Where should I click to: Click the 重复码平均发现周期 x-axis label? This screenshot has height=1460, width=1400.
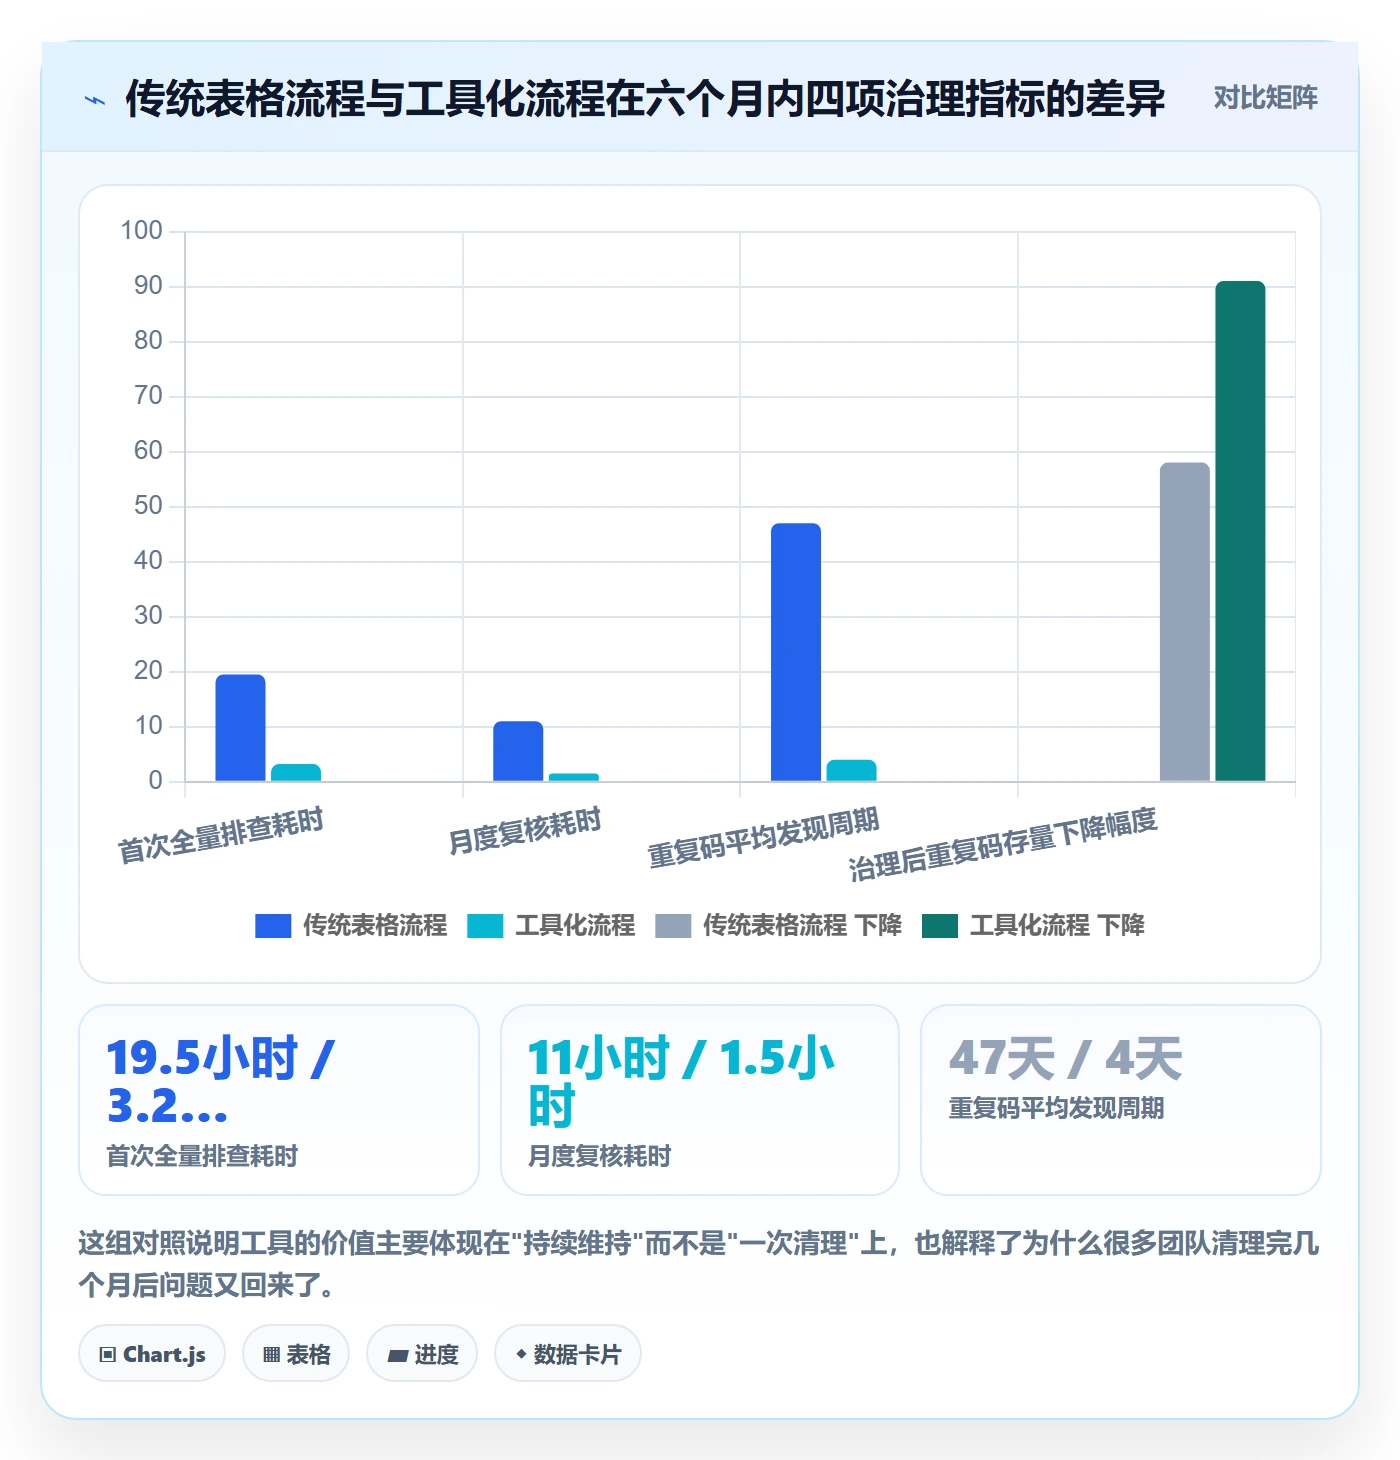[764, 837]
